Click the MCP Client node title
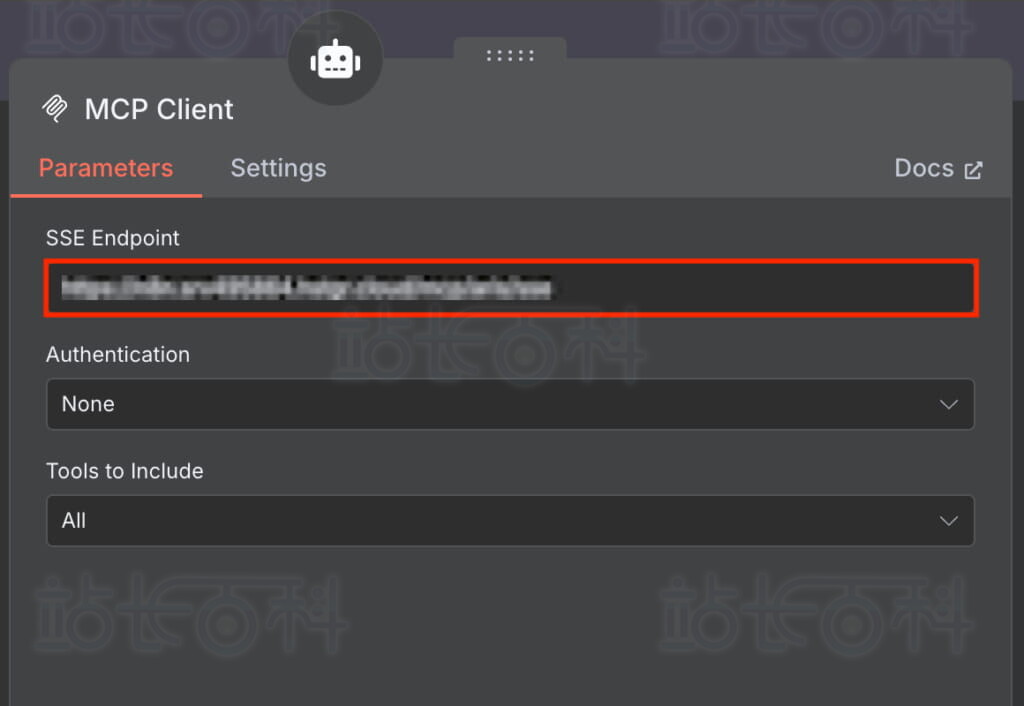This screenshot has height=706, width=1024. click(x=159, y=109)
